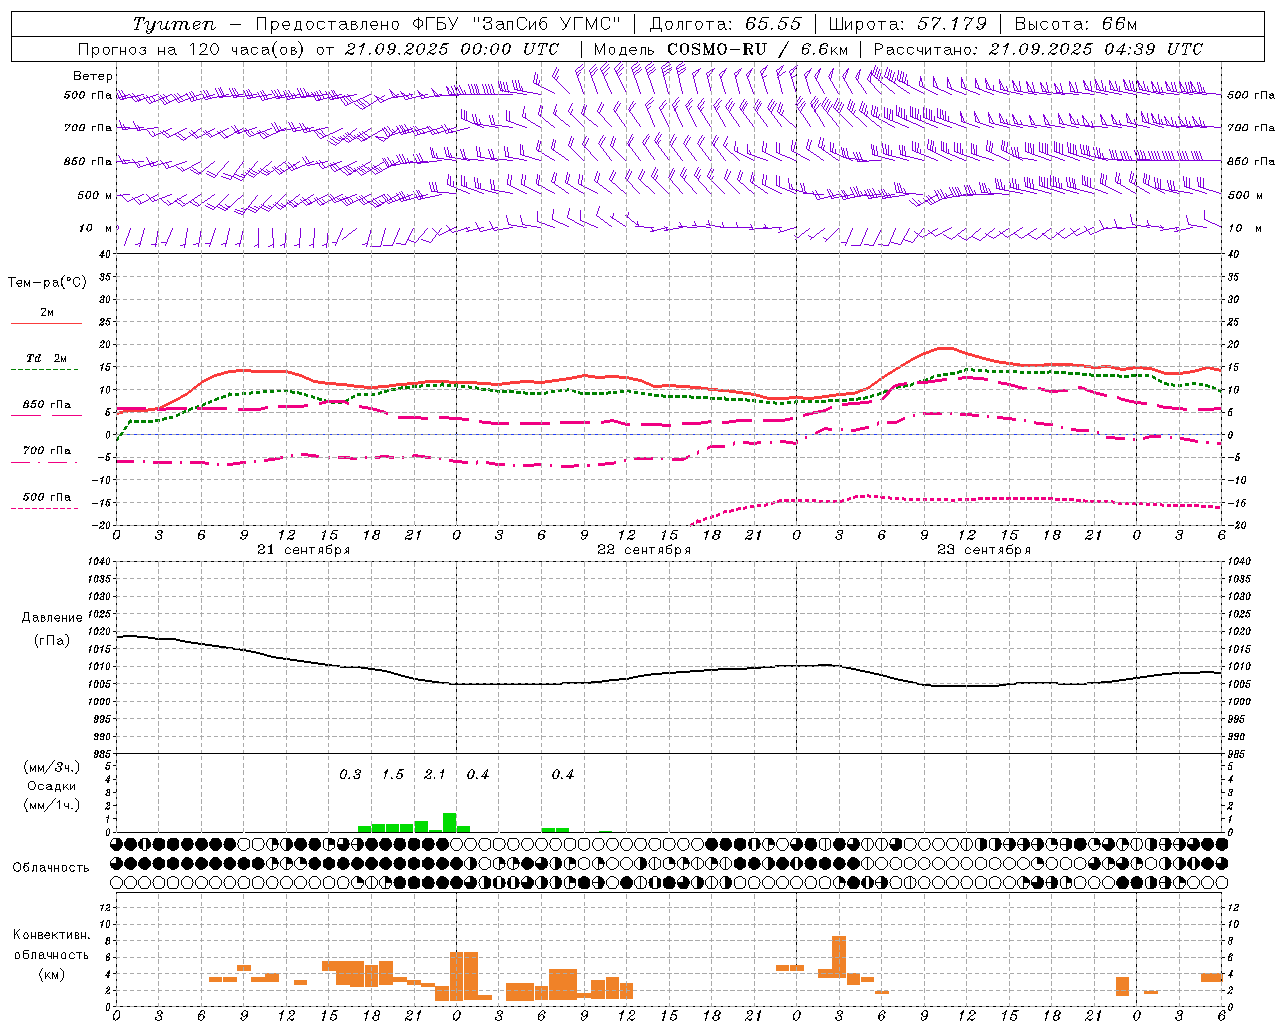The width and height of the screenshot is (1280, 1024).
Task: Click the 'Тем-ра(°C)' temperature panel label
Action: click(47, 283)
